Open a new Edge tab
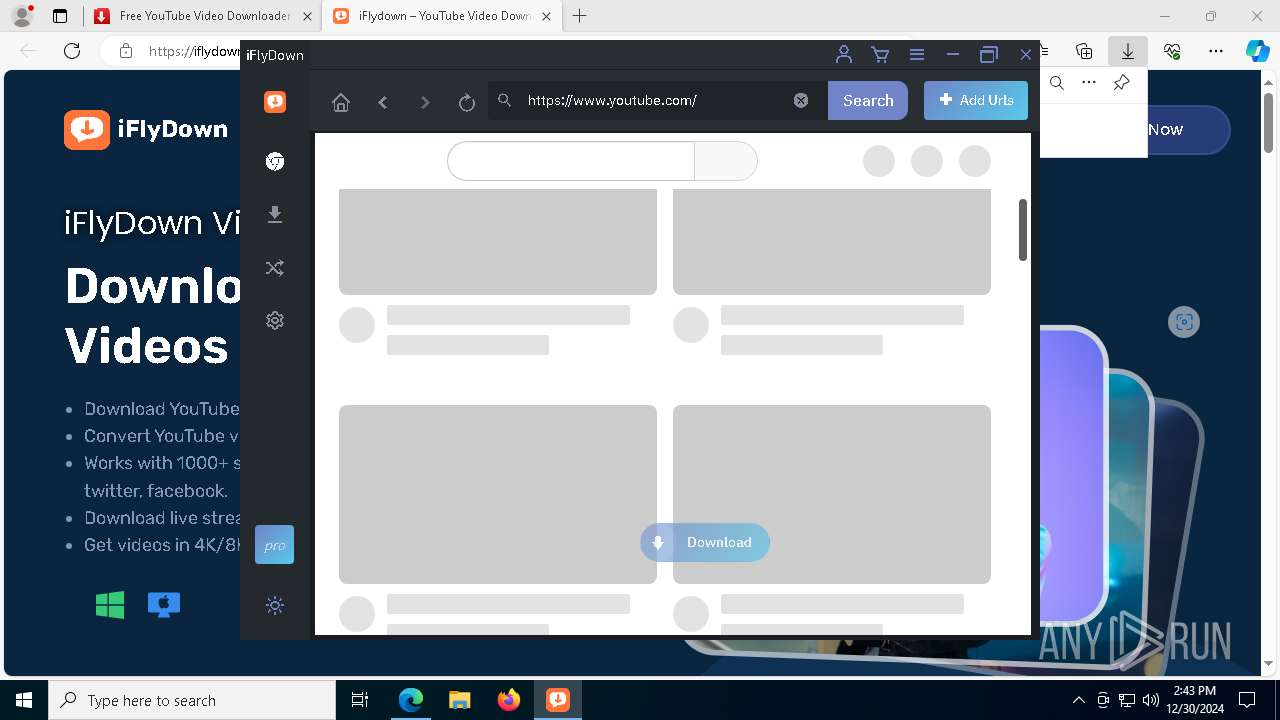Viewport: 1280px width, 720px height. pyautogui.click(x=580, y=16)
